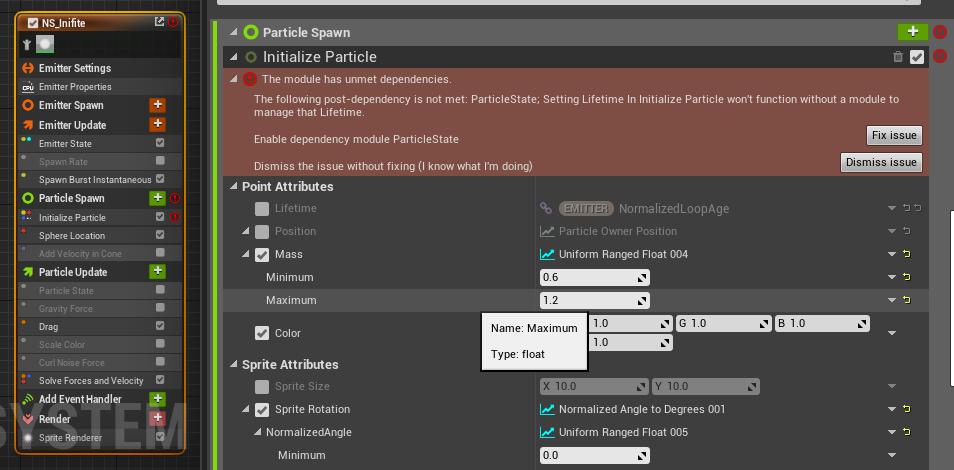The height and width of the screenshot is (470, 954).
Task: Uncheck the Color attribute checkbox
Action: click(x=262, y=333)
